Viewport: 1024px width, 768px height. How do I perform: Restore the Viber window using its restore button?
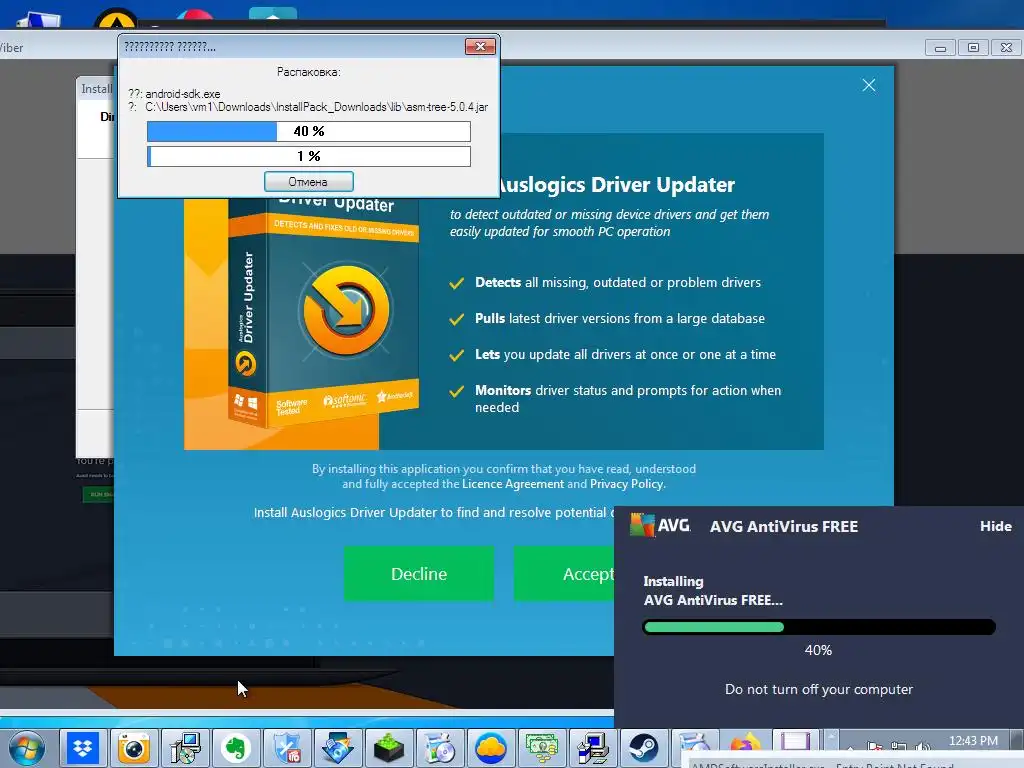click(x=973, y=48)
